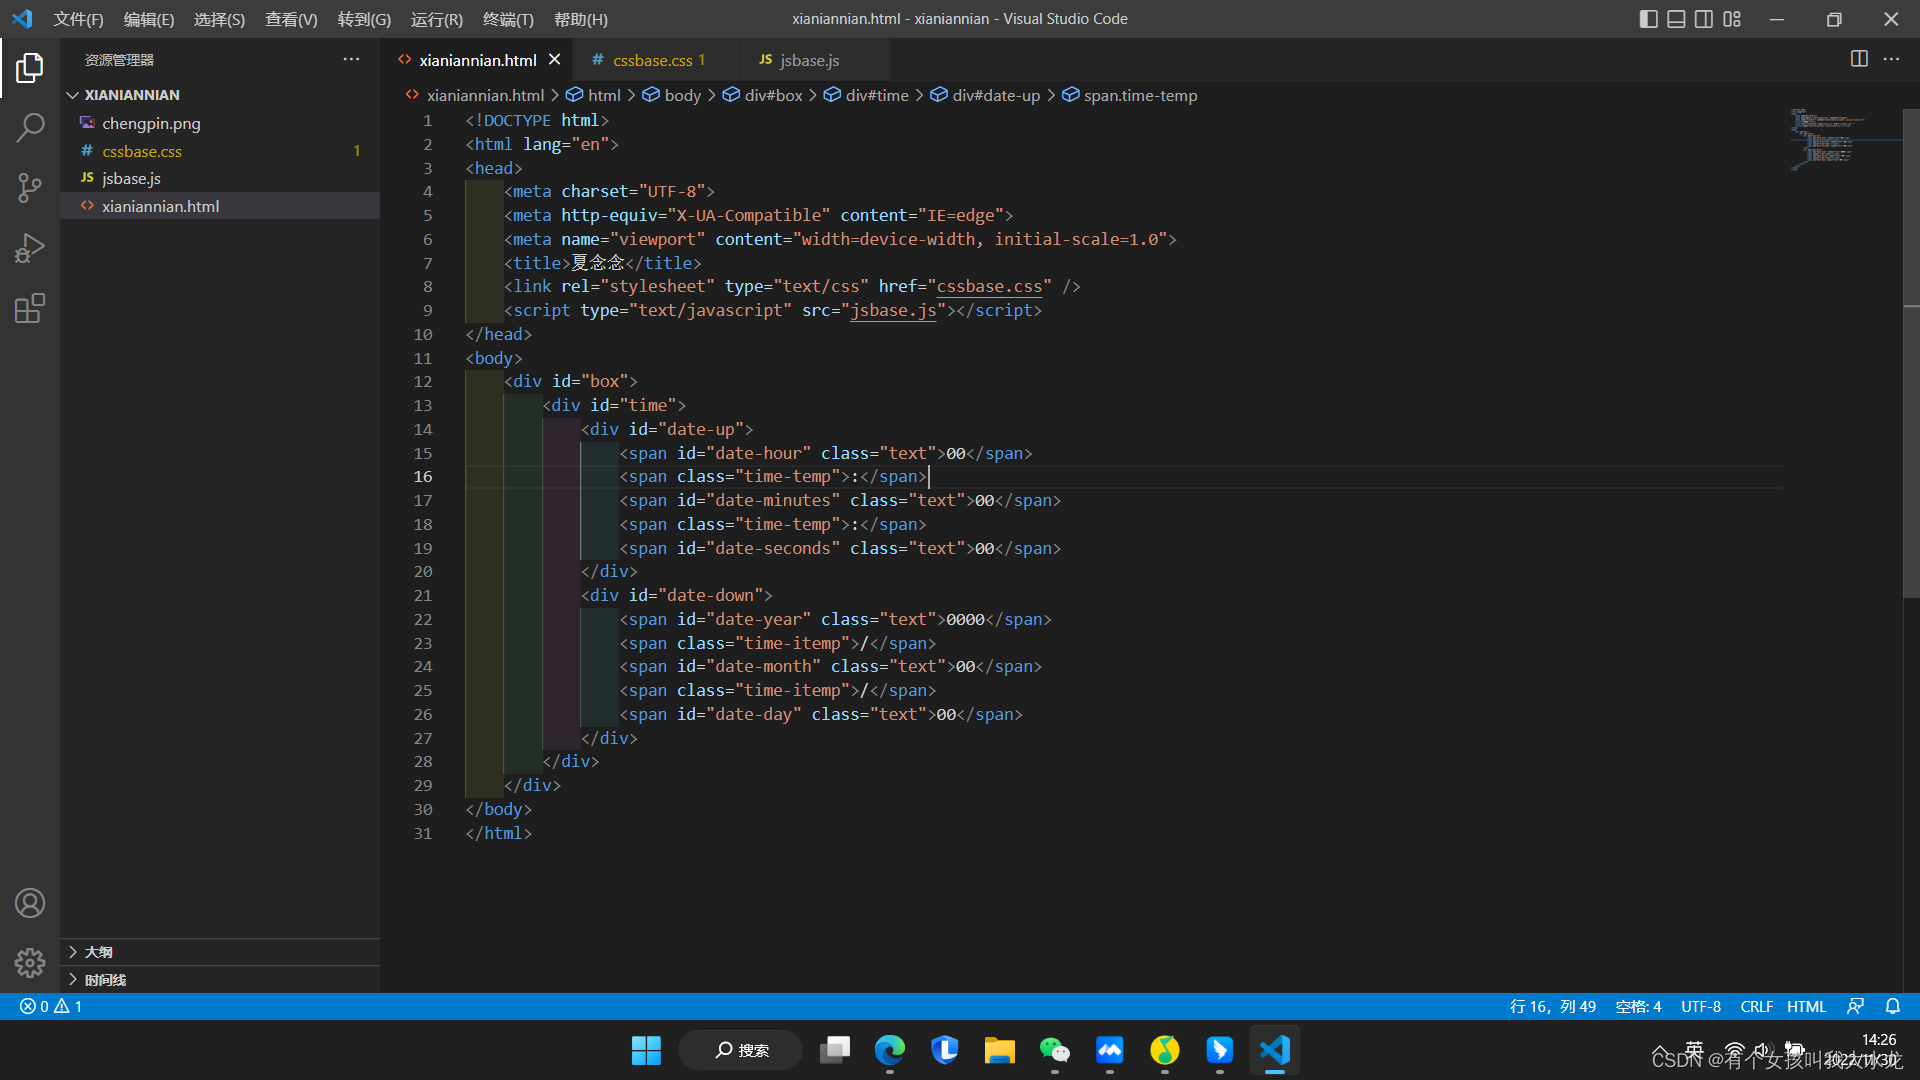1920x1080 pixels.
Task: Open the 选择(S) menu
Action: point(219,19)
